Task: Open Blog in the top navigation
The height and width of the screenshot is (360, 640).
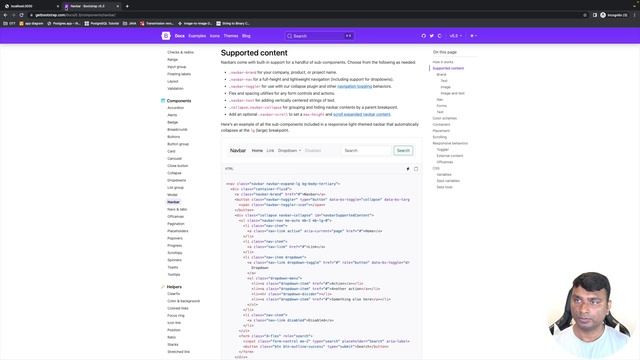Action: (246, 36)
